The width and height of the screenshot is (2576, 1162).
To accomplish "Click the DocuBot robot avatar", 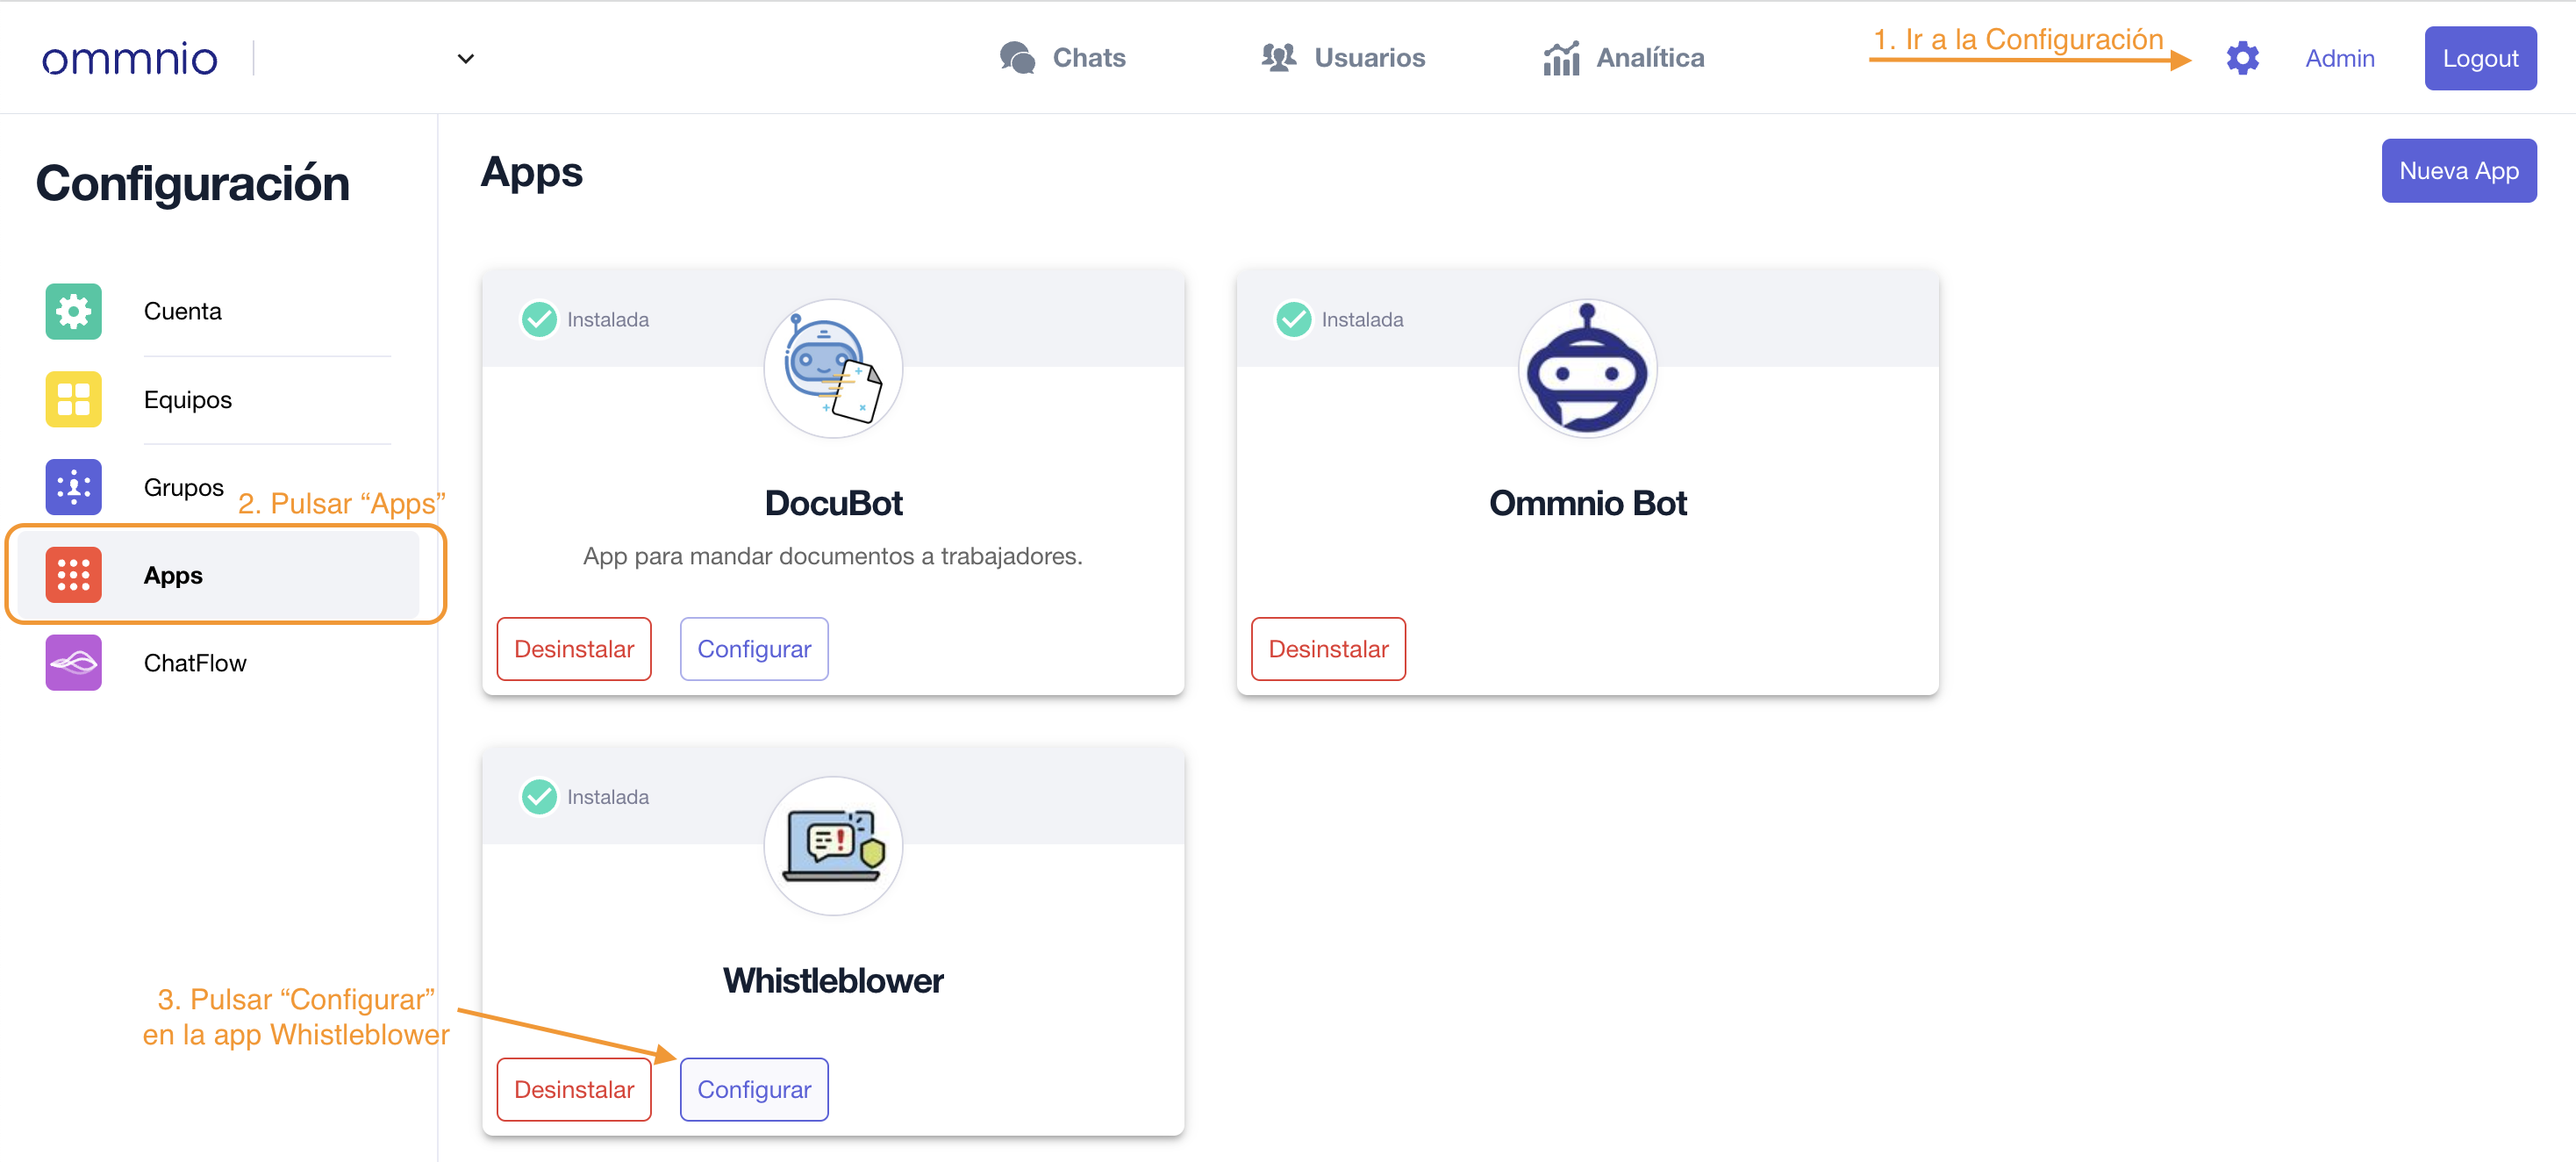I will [833, 369].
